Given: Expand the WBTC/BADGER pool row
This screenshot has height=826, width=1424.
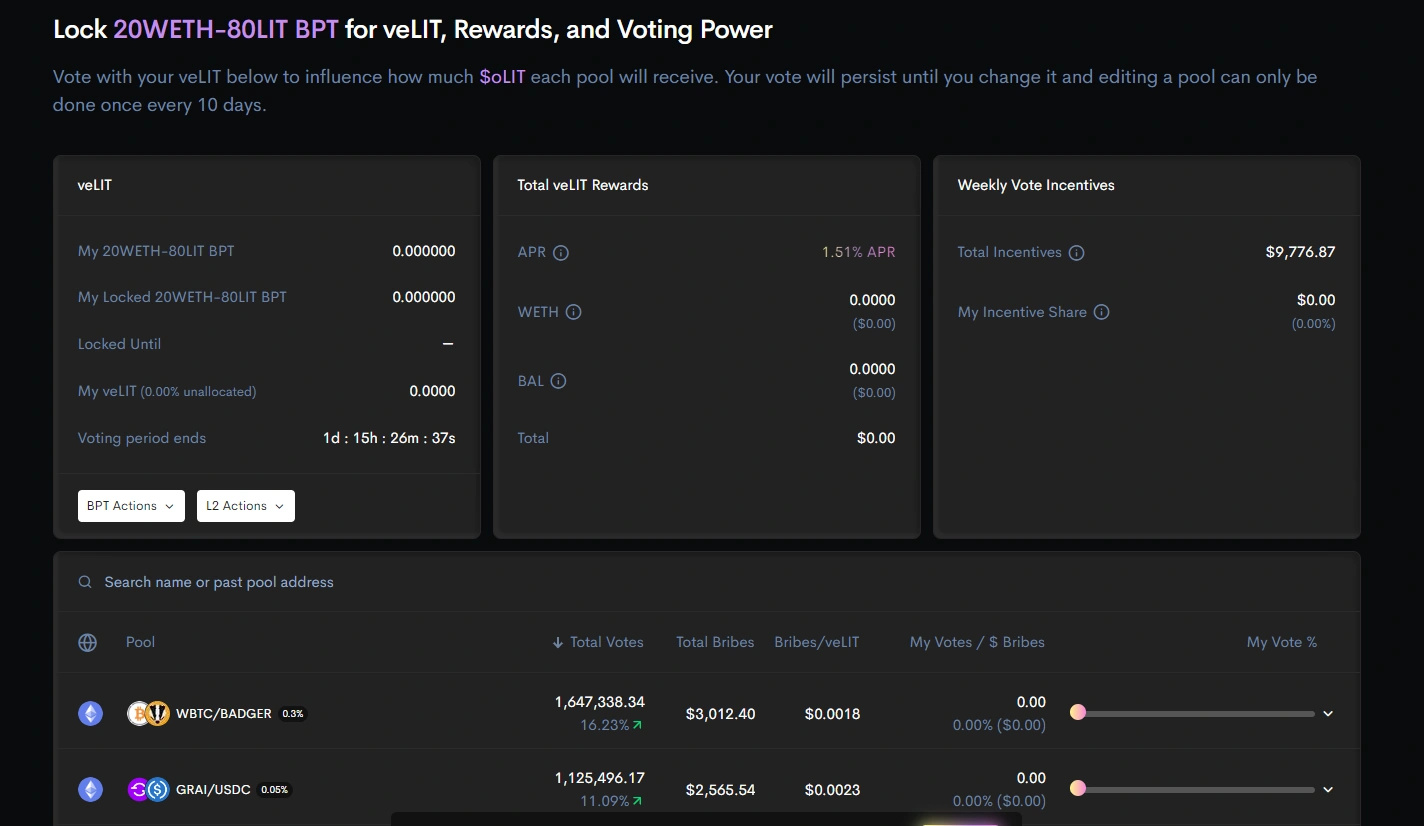Looking at the screenshot, I should [x=1328, y=713].
